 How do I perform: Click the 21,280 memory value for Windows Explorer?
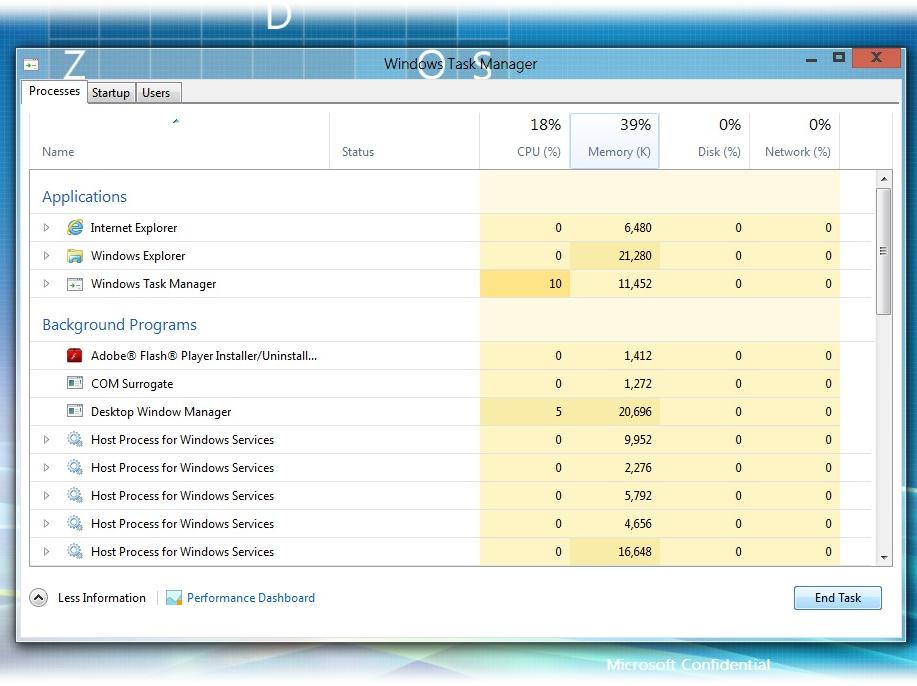[x=635, y=256]
